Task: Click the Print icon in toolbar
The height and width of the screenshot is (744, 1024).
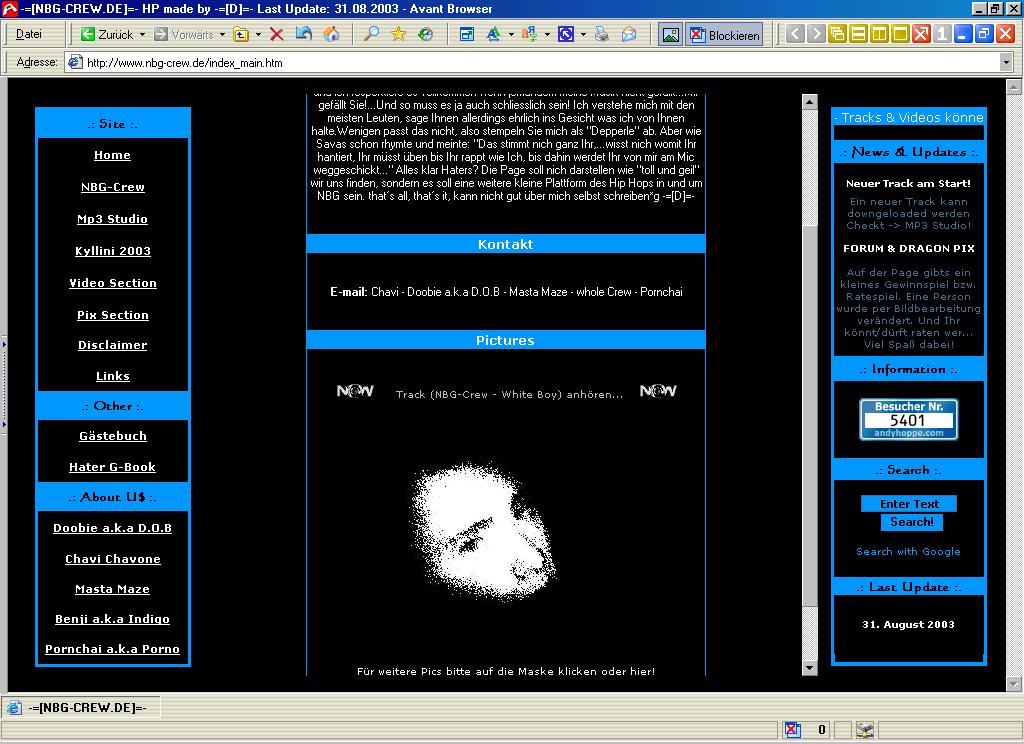Action: [x=602, y=34]
